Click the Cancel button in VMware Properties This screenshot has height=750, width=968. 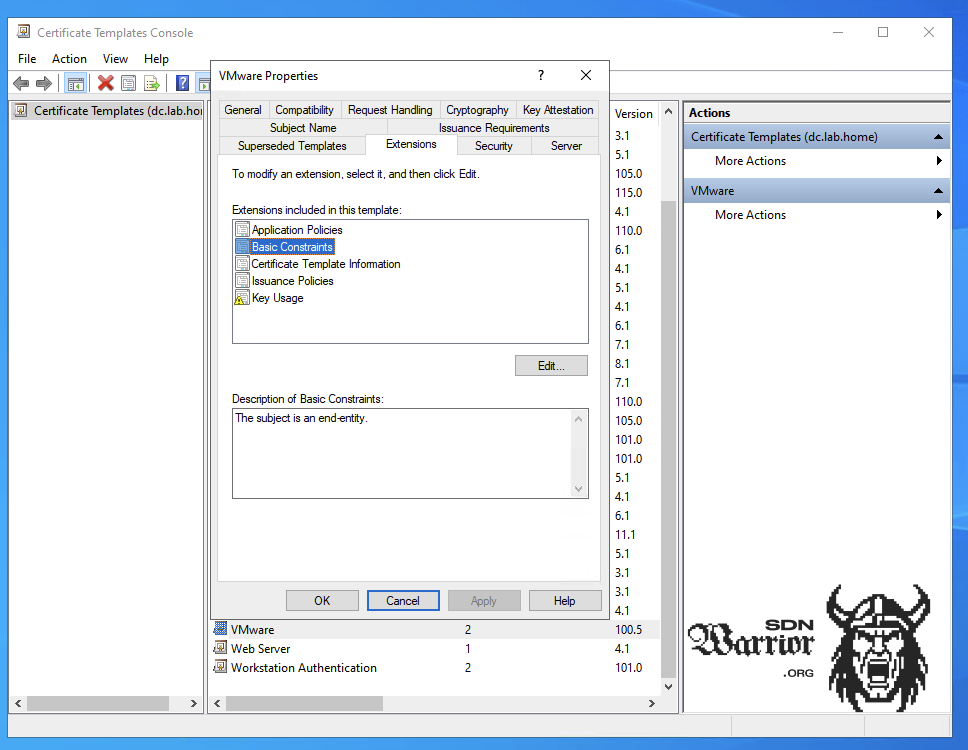[403, 600]
